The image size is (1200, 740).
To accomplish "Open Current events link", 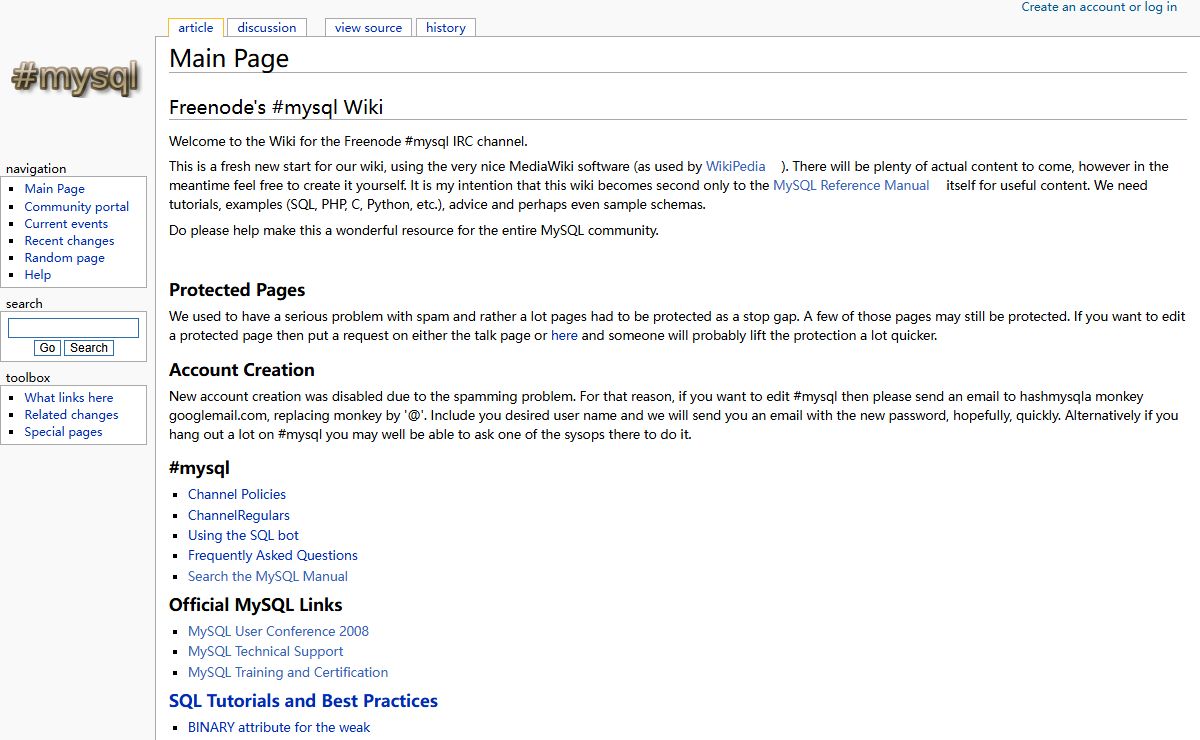I will [x=66, y=223].
